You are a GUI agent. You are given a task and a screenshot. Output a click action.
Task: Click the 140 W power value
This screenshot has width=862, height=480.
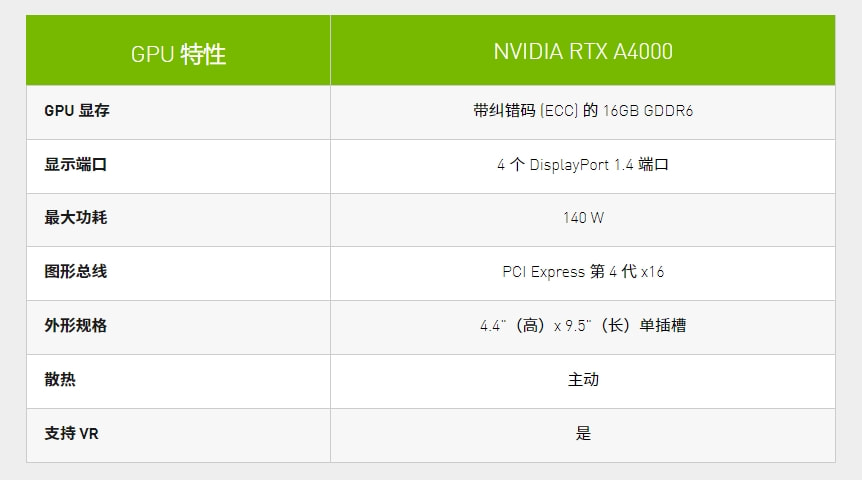pyautogui.click(x=583, y=218)
